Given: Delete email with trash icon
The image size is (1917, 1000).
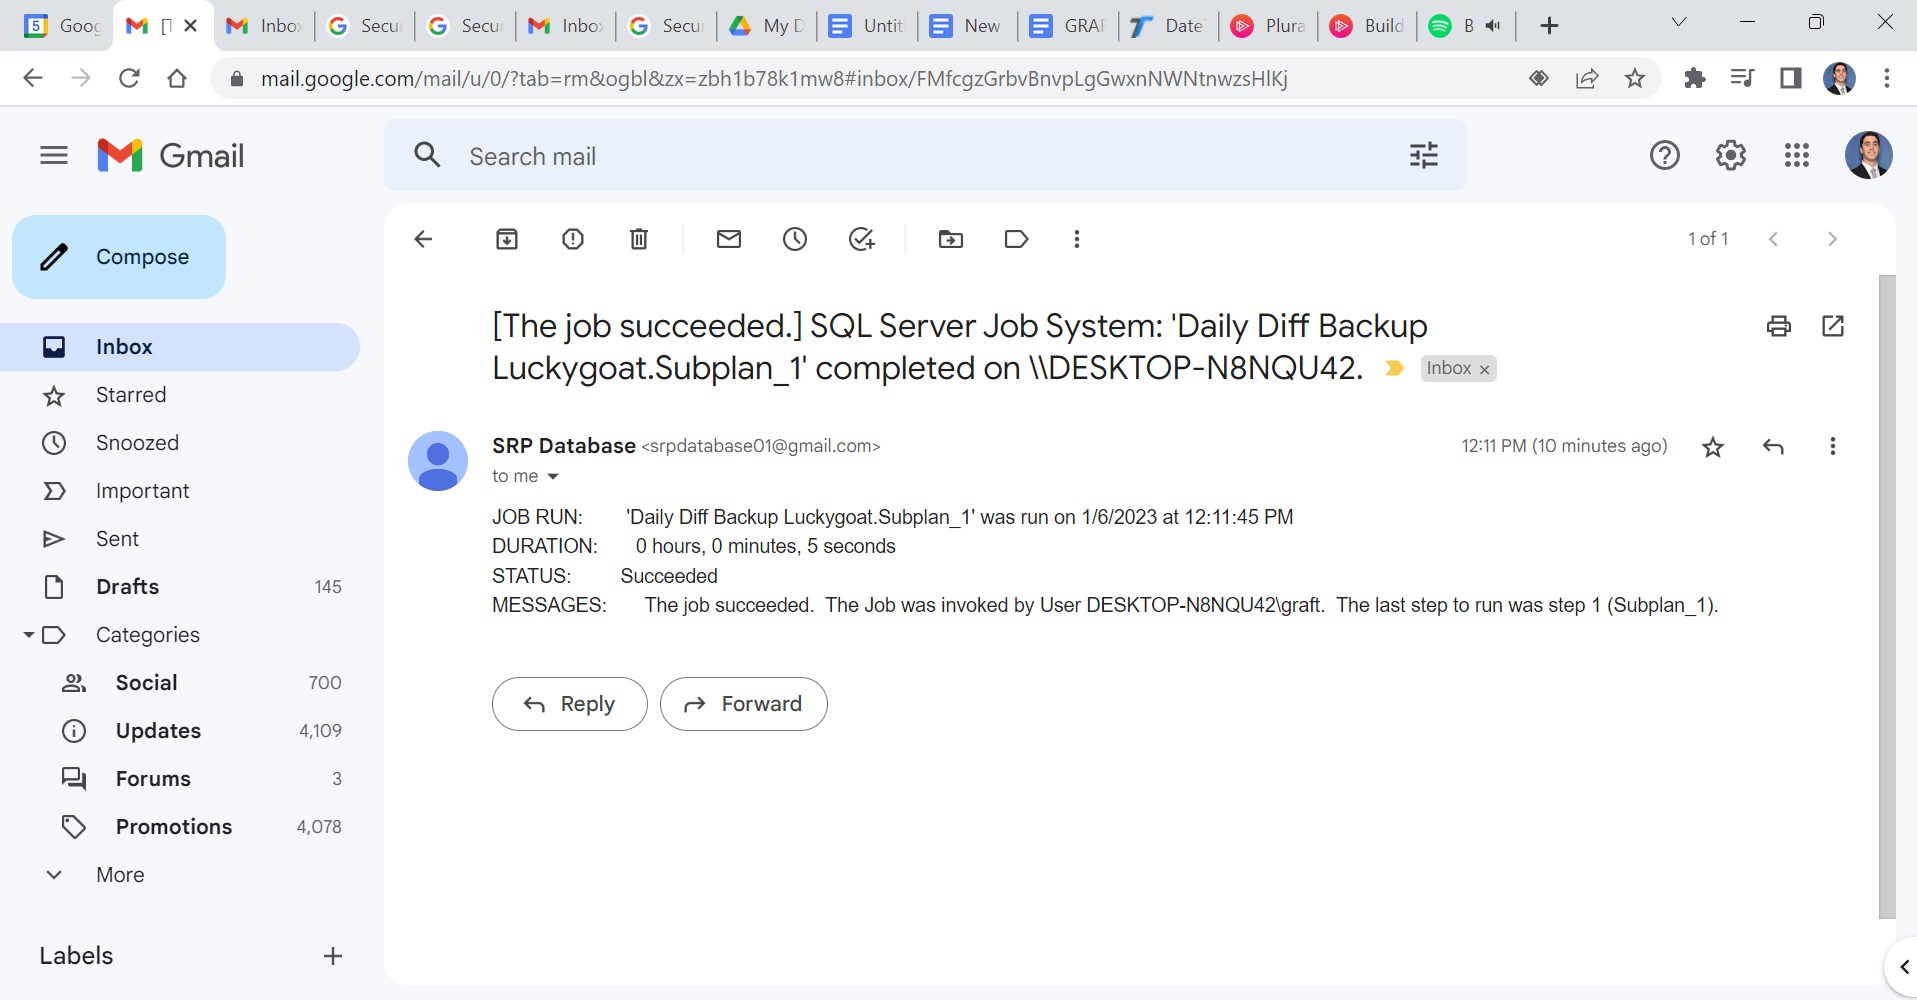Looking at the screenshot, I should point(639,239).
